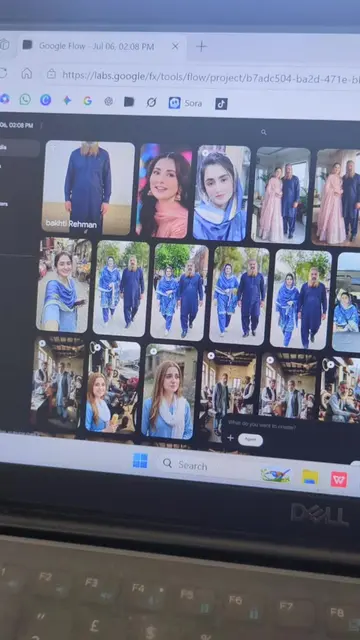Open the street selfie thumbnail of woman in blue
This screenshot has width=360, height=640.
[x=64, y=284]
